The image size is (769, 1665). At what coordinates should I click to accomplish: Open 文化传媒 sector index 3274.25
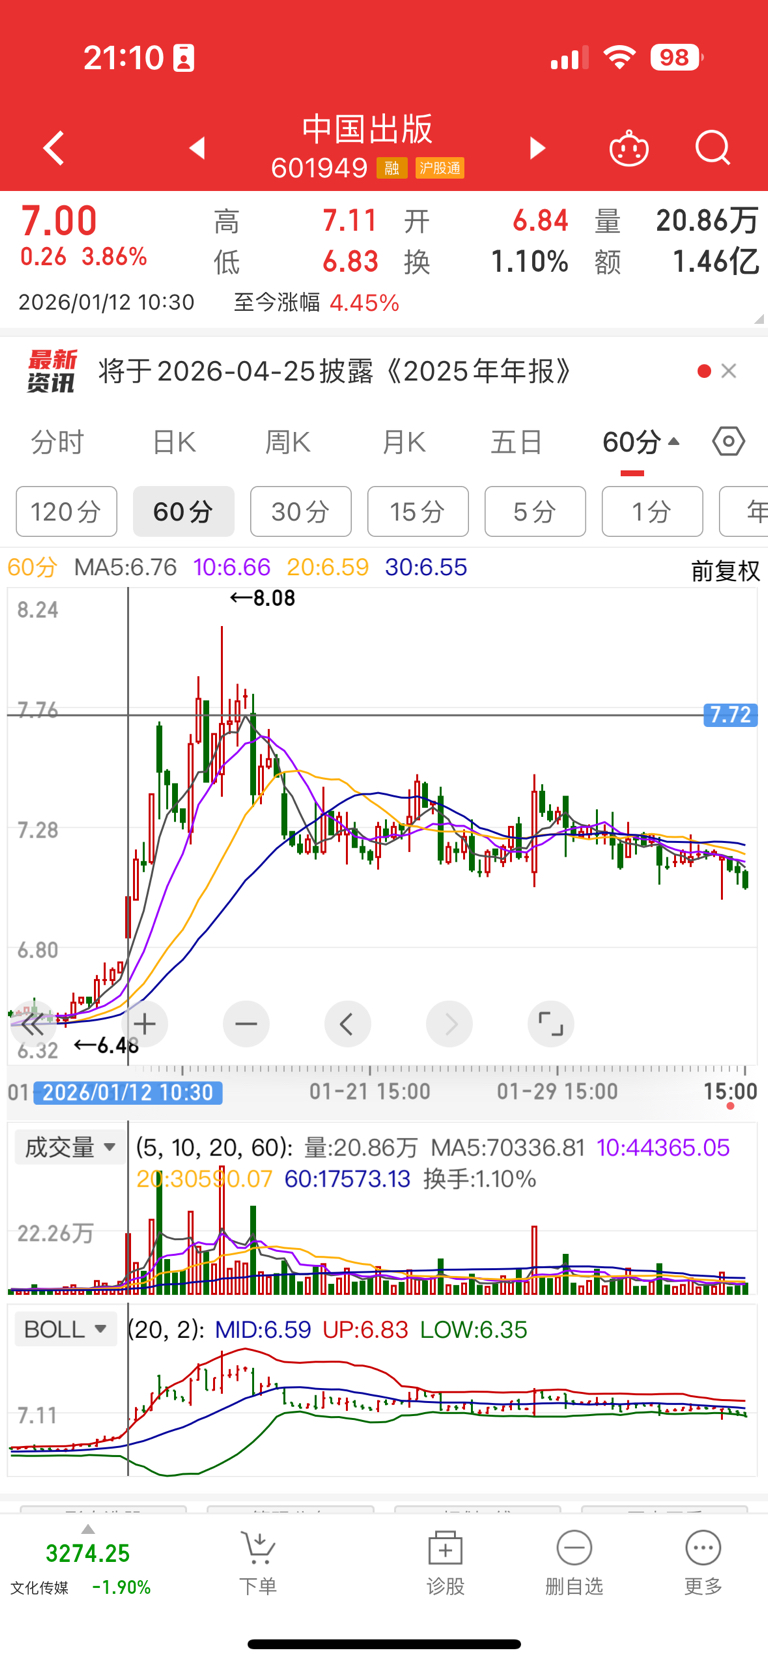[x=80, y=1568]
